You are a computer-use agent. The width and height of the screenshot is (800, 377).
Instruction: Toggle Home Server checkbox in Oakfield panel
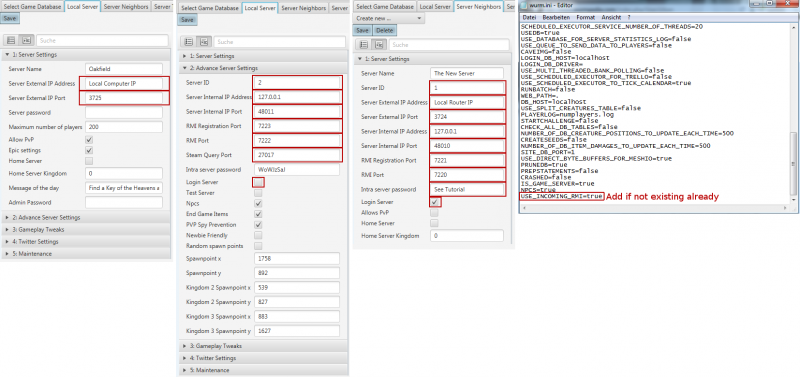coord(89,161)
